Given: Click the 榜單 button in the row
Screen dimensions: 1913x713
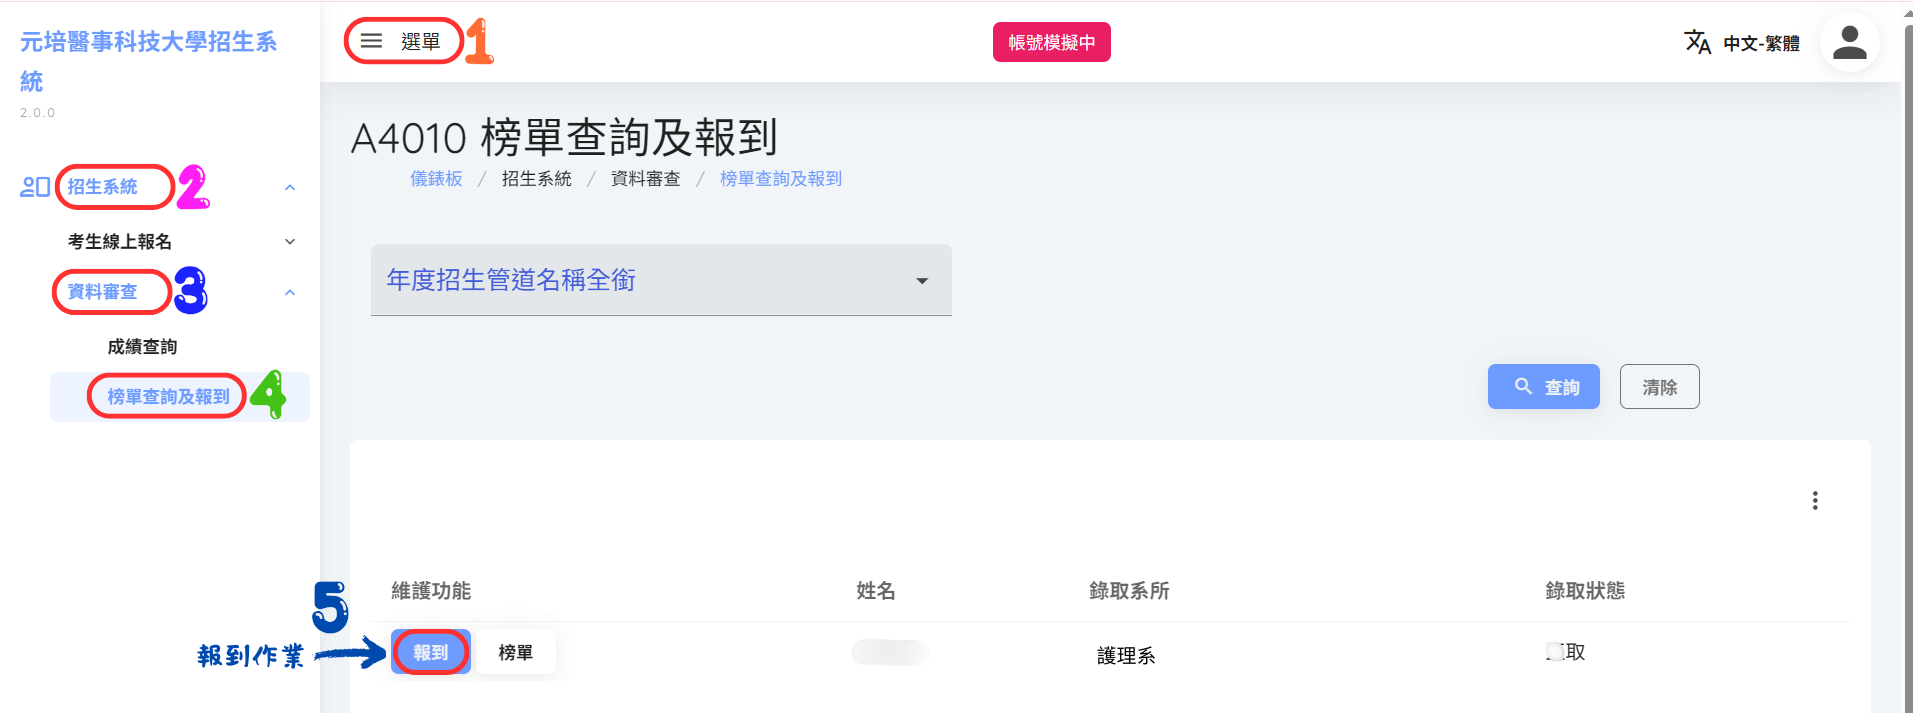Looking at the screenshot, I should click(x=515, y=652).
